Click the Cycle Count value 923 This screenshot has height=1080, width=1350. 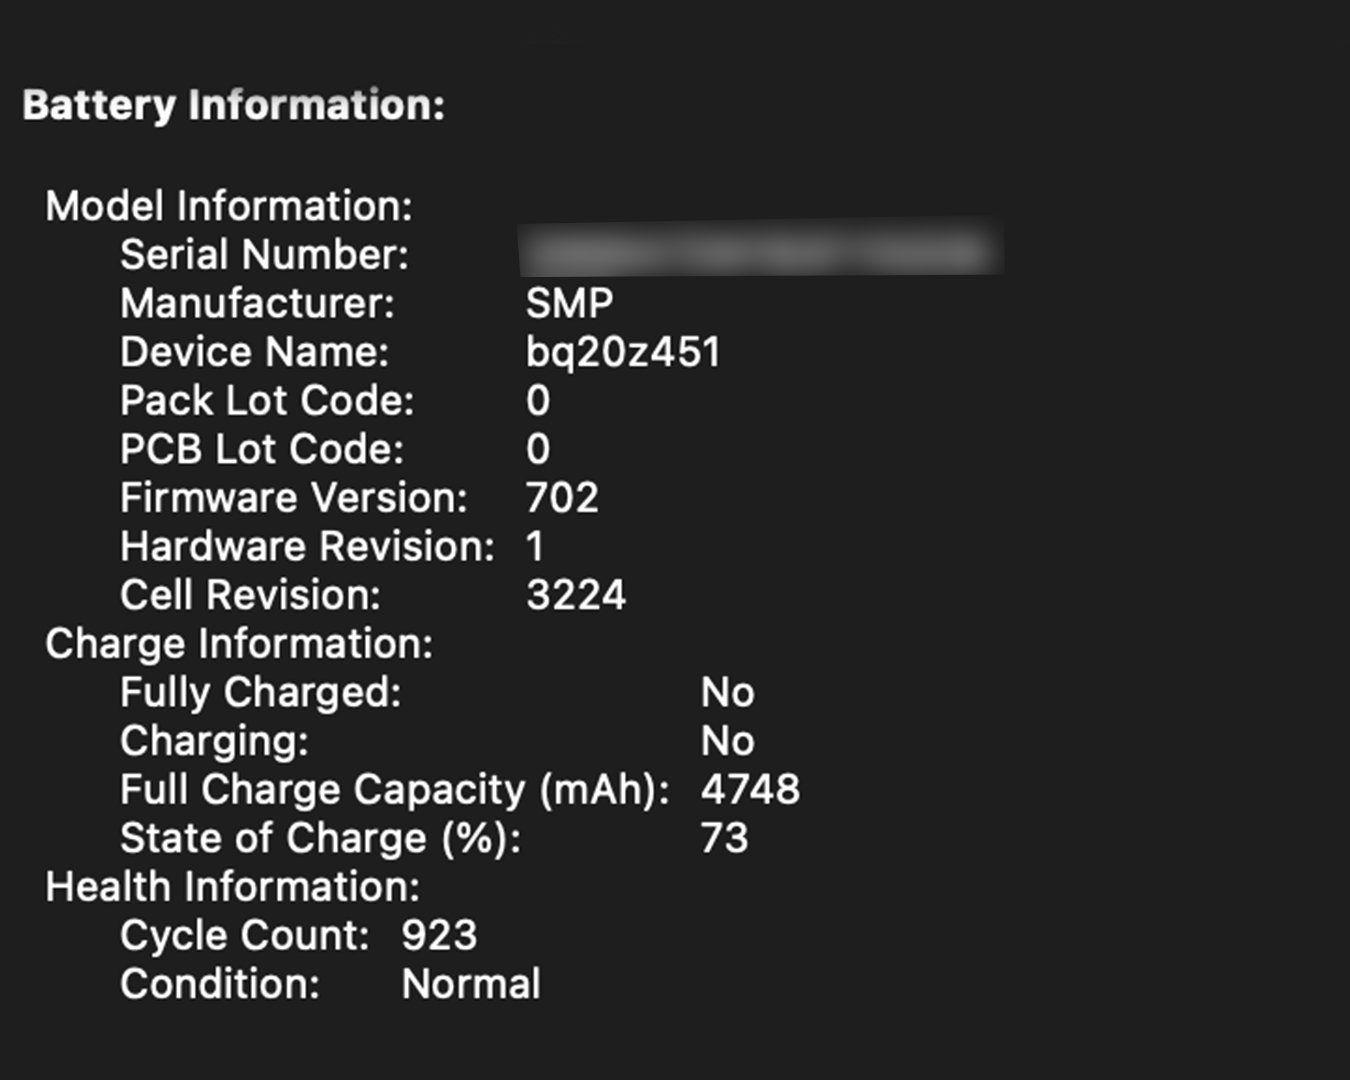coord(439,936)
